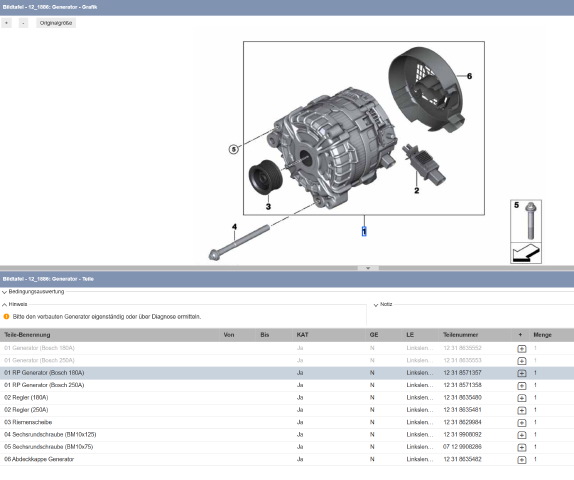Select row 02 Regler (180A)
The width and height of the screenshot is (574, 480).
point(287,398)
